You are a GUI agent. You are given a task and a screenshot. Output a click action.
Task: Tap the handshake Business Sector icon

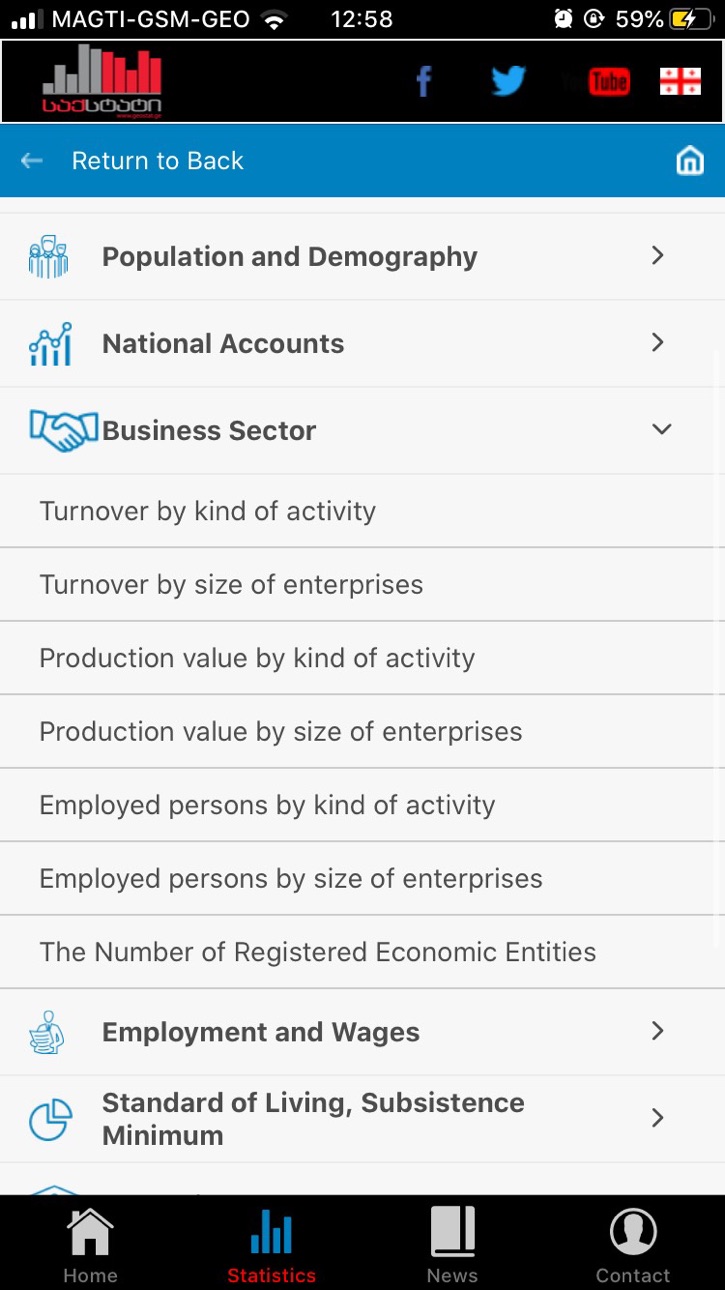coord(64,431)
